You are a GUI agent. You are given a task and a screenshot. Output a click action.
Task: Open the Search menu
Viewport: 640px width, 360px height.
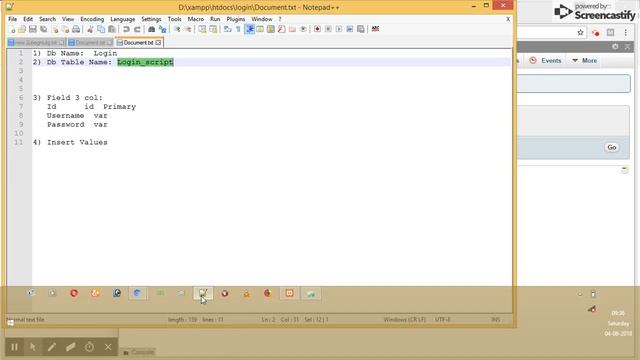coord(47,19)
